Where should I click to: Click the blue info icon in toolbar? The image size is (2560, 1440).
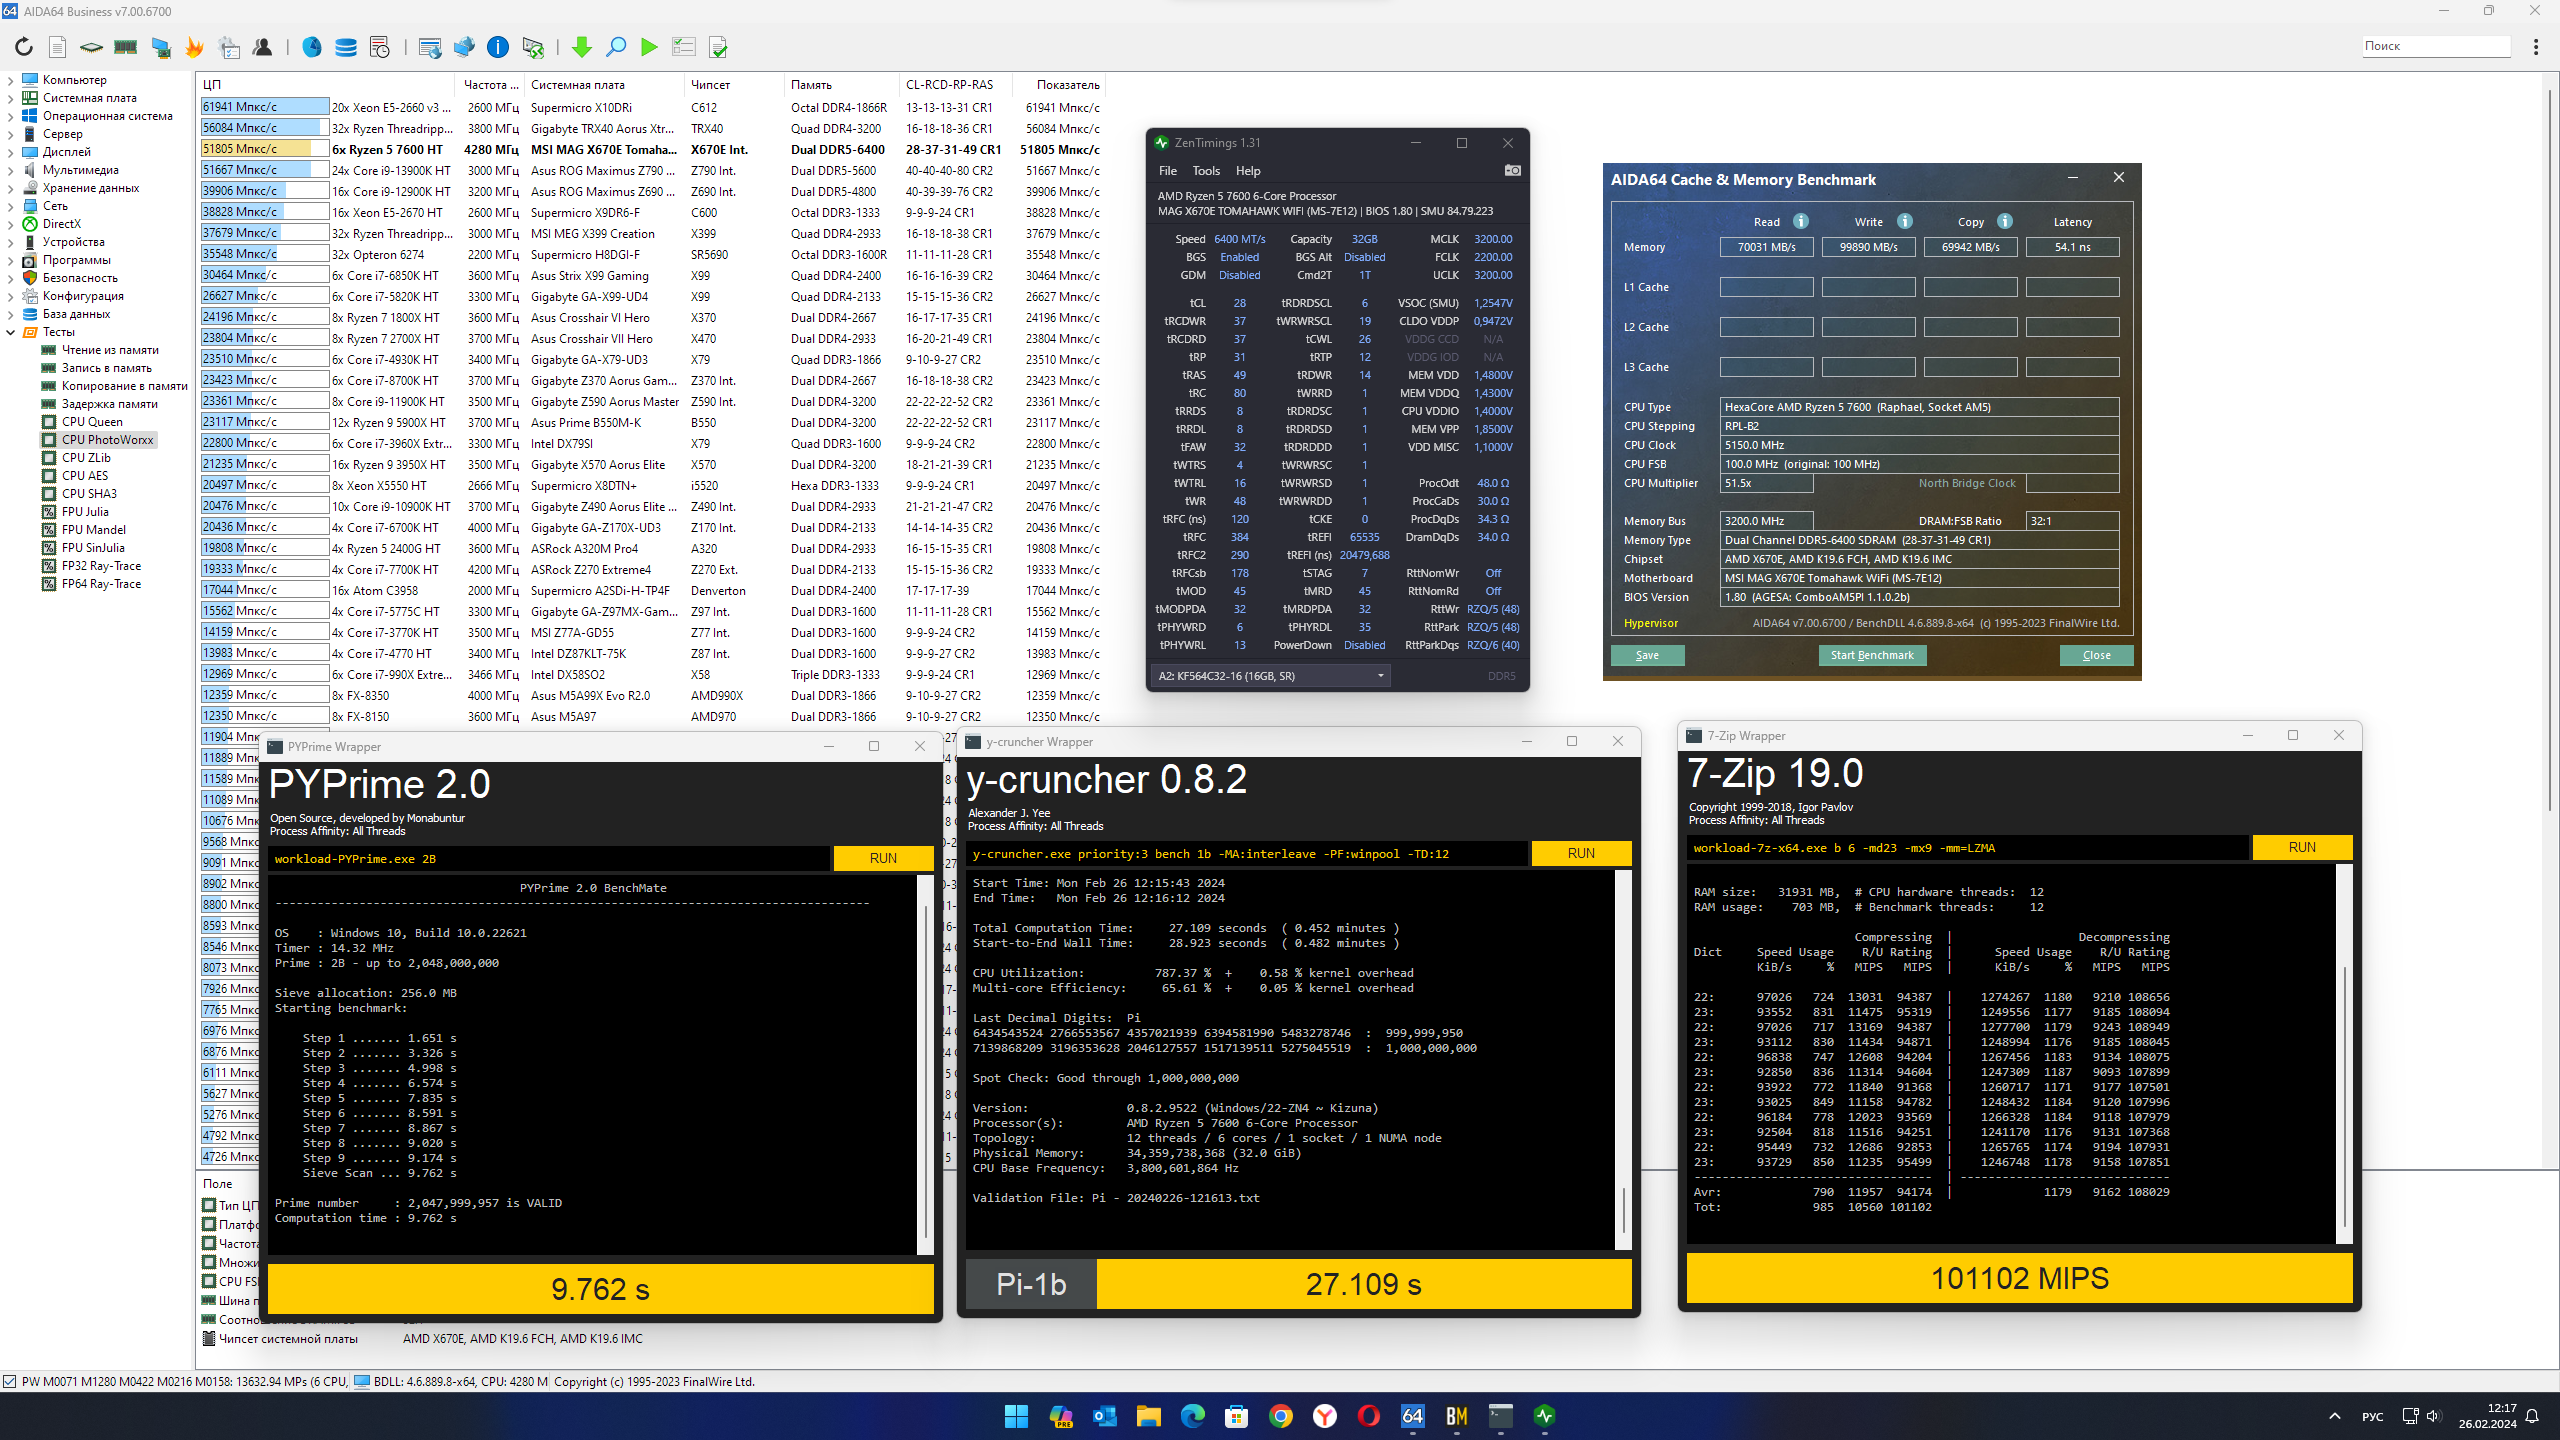click(497, 47)
